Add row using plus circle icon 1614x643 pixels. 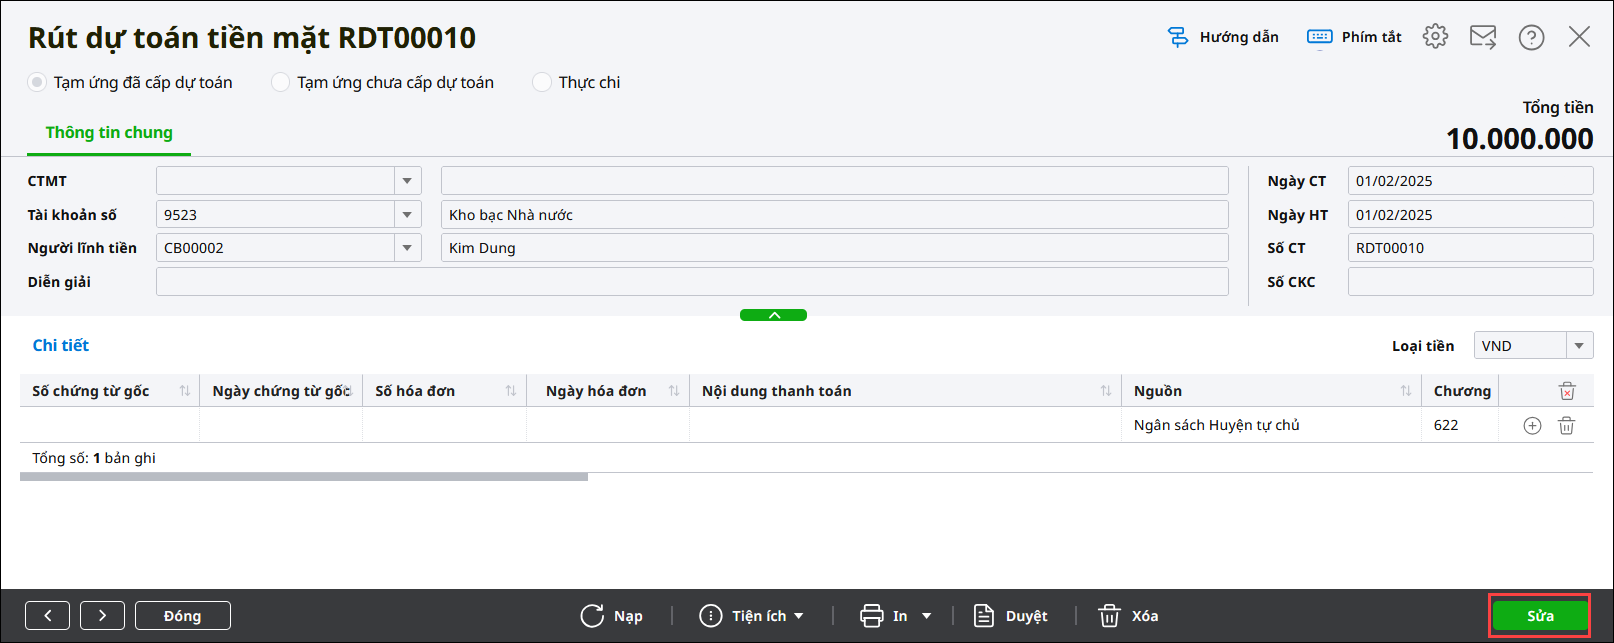(x=1532, y=425)
